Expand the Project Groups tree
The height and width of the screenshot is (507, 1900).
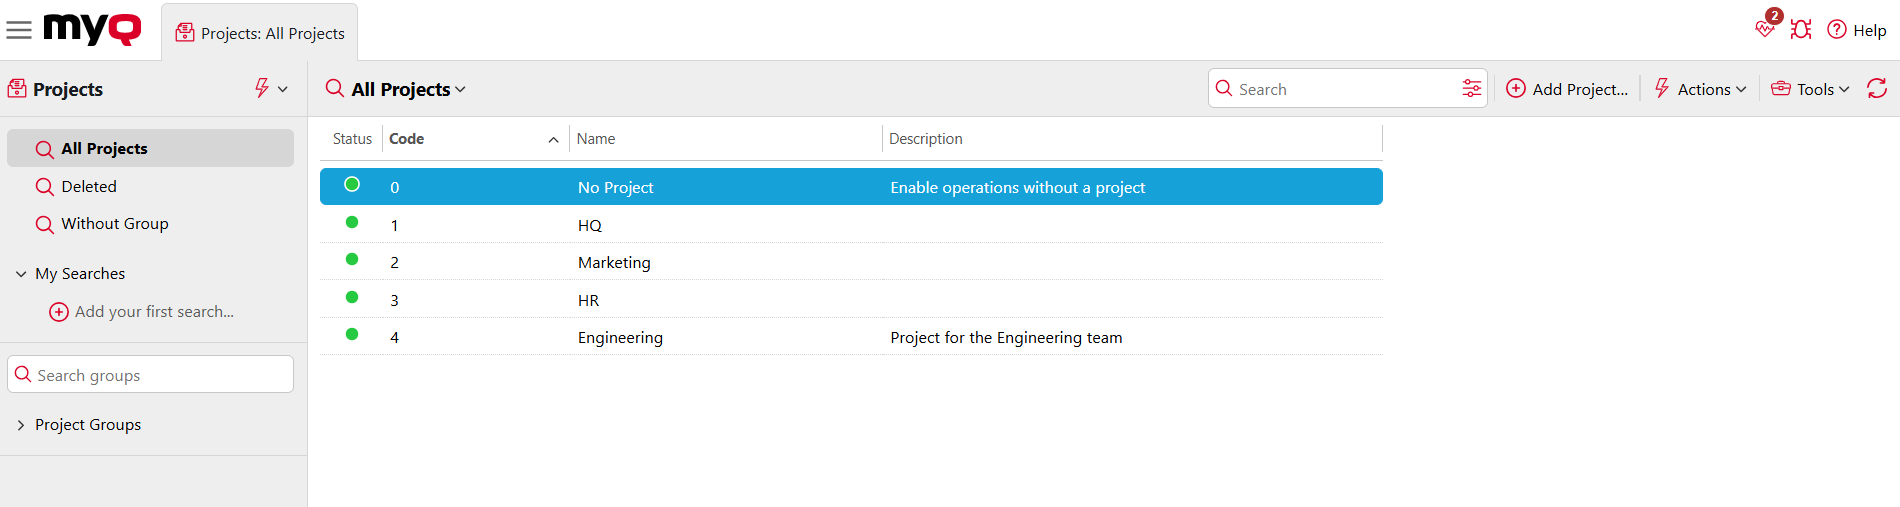(21, 425)
